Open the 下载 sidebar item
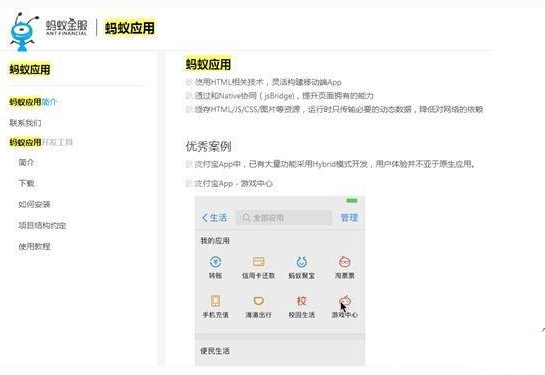Viewport: 545px width, 375px height. click(26, 183)
